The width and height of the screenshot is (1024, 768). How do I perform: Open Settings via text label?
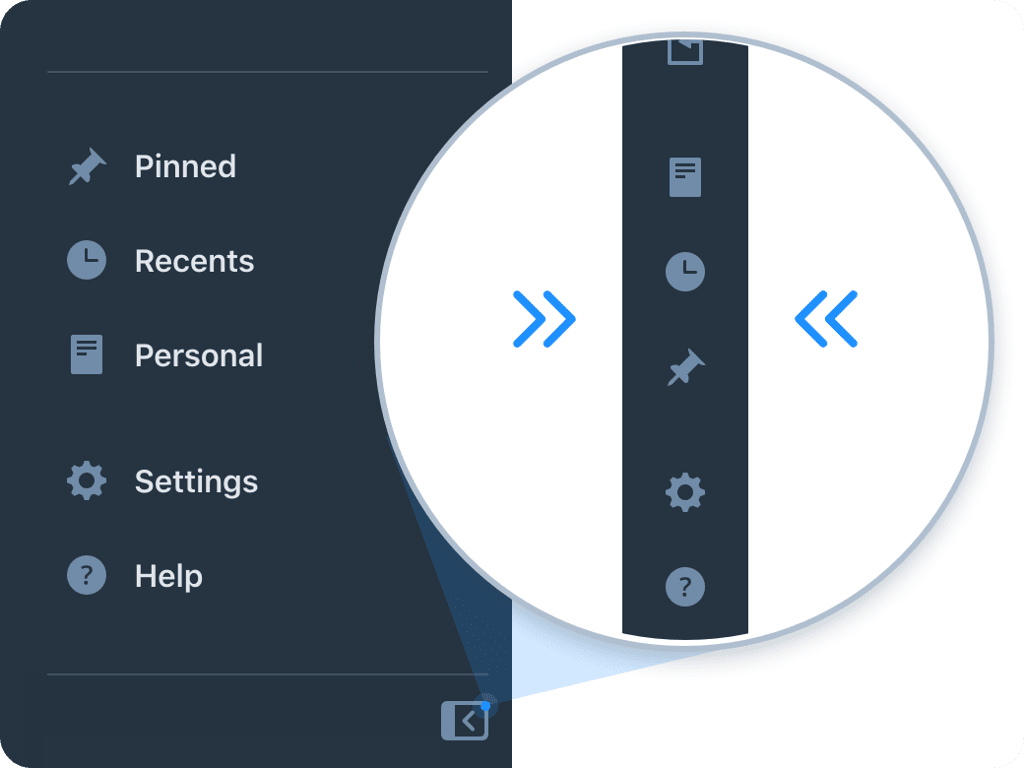coord(197,482)
